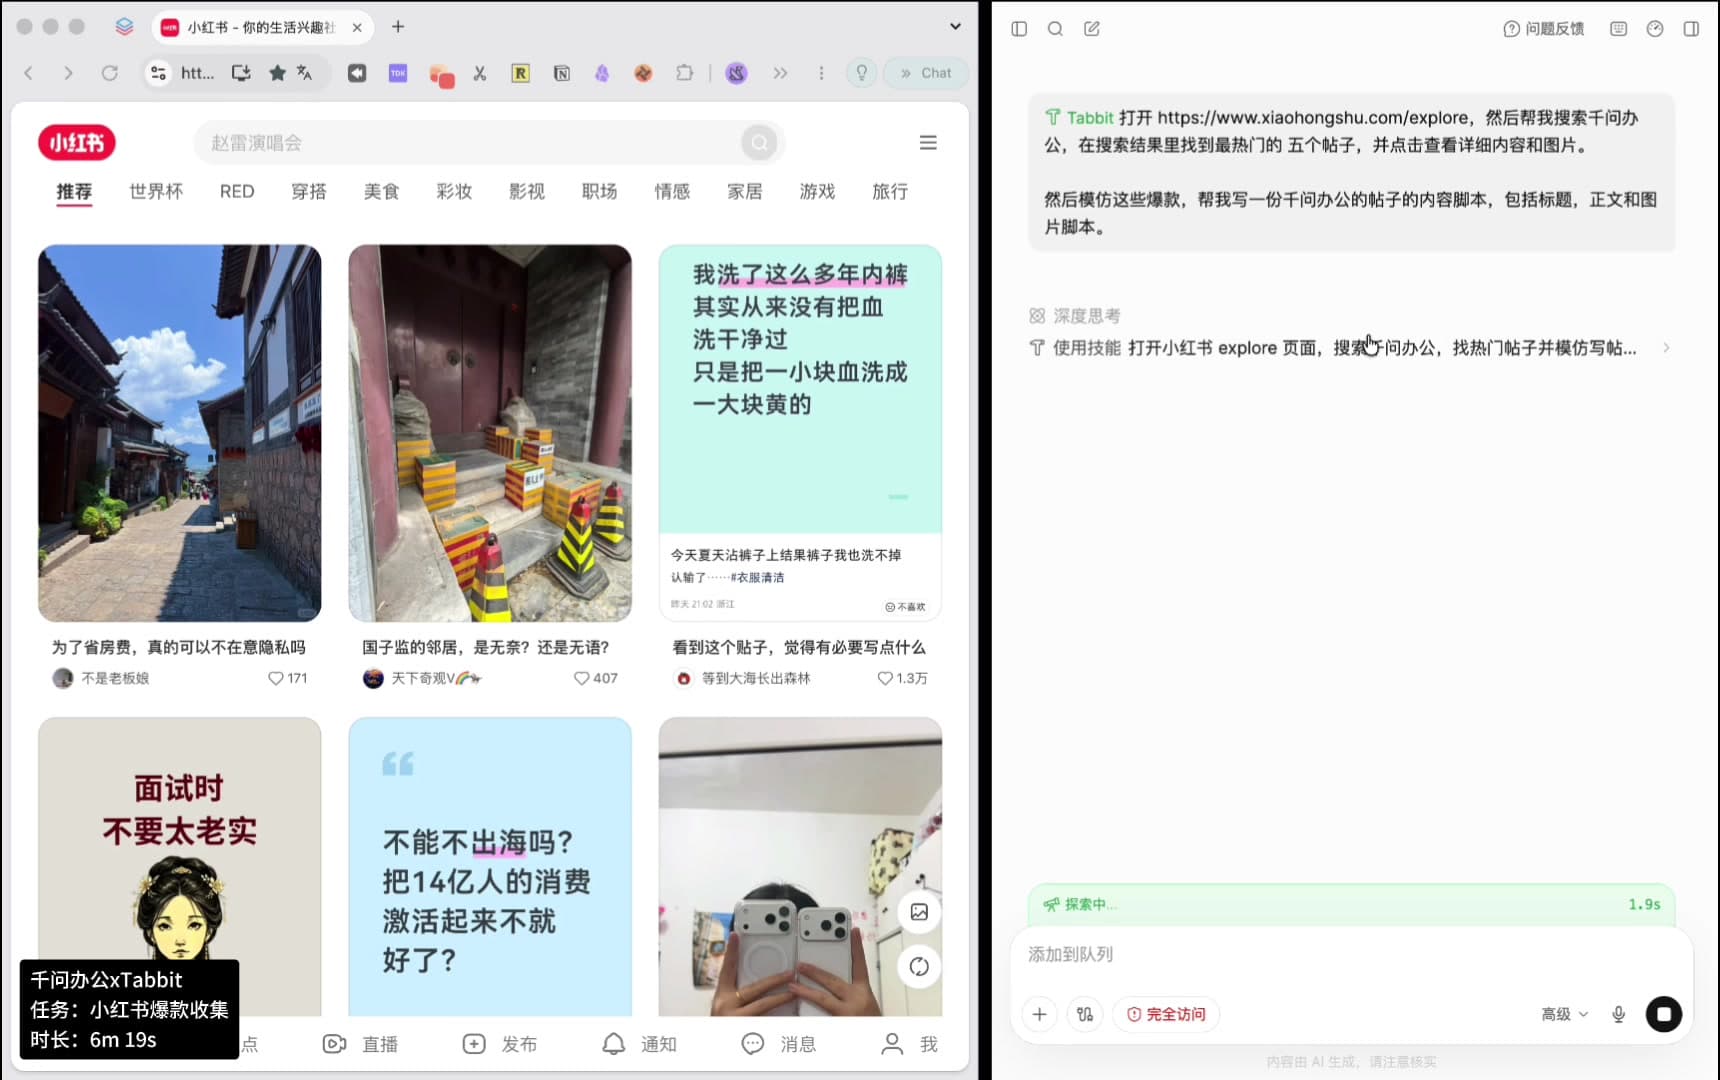Reload the current page
The width and height of the screenshot is (1720, 1080).
[x=110, y=73]
